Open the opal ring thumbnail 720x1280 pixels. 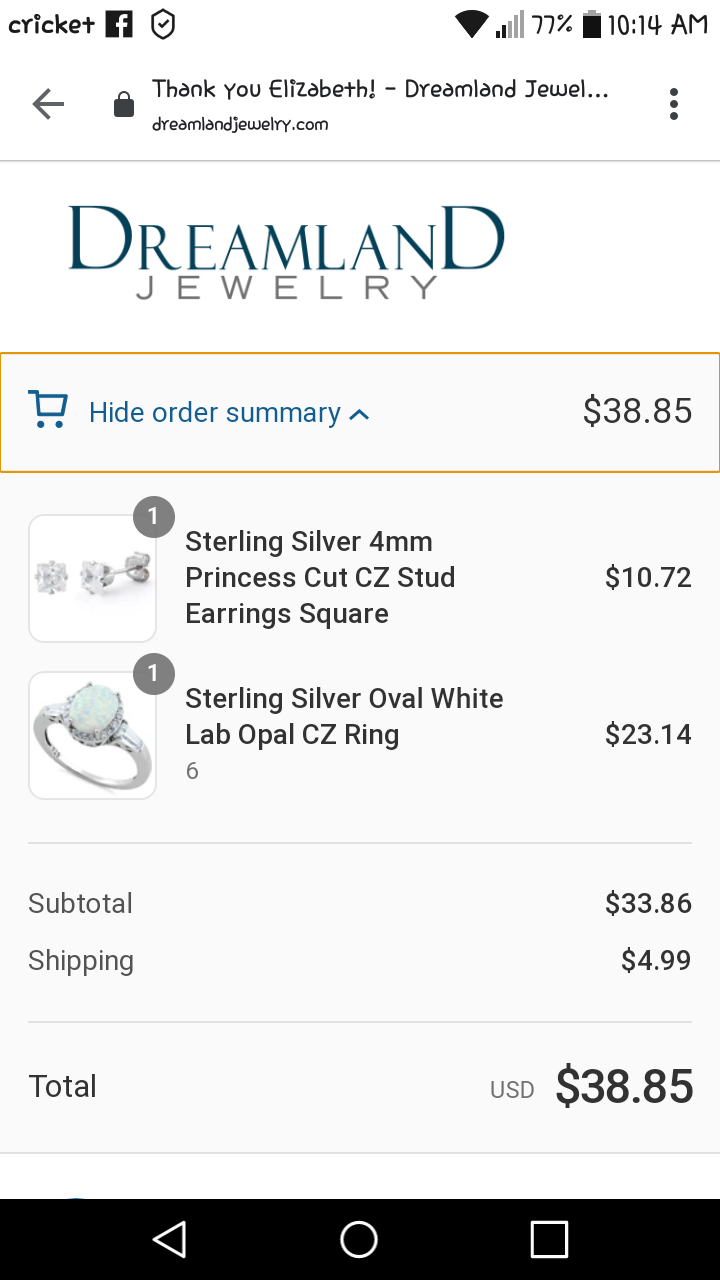(x=92, y=735)
